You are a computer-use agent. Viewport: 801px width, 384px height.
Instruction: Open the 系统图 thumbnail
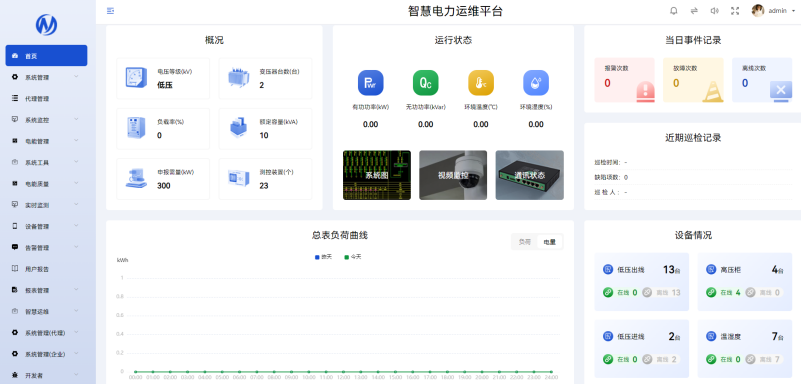tap(377, 175)
